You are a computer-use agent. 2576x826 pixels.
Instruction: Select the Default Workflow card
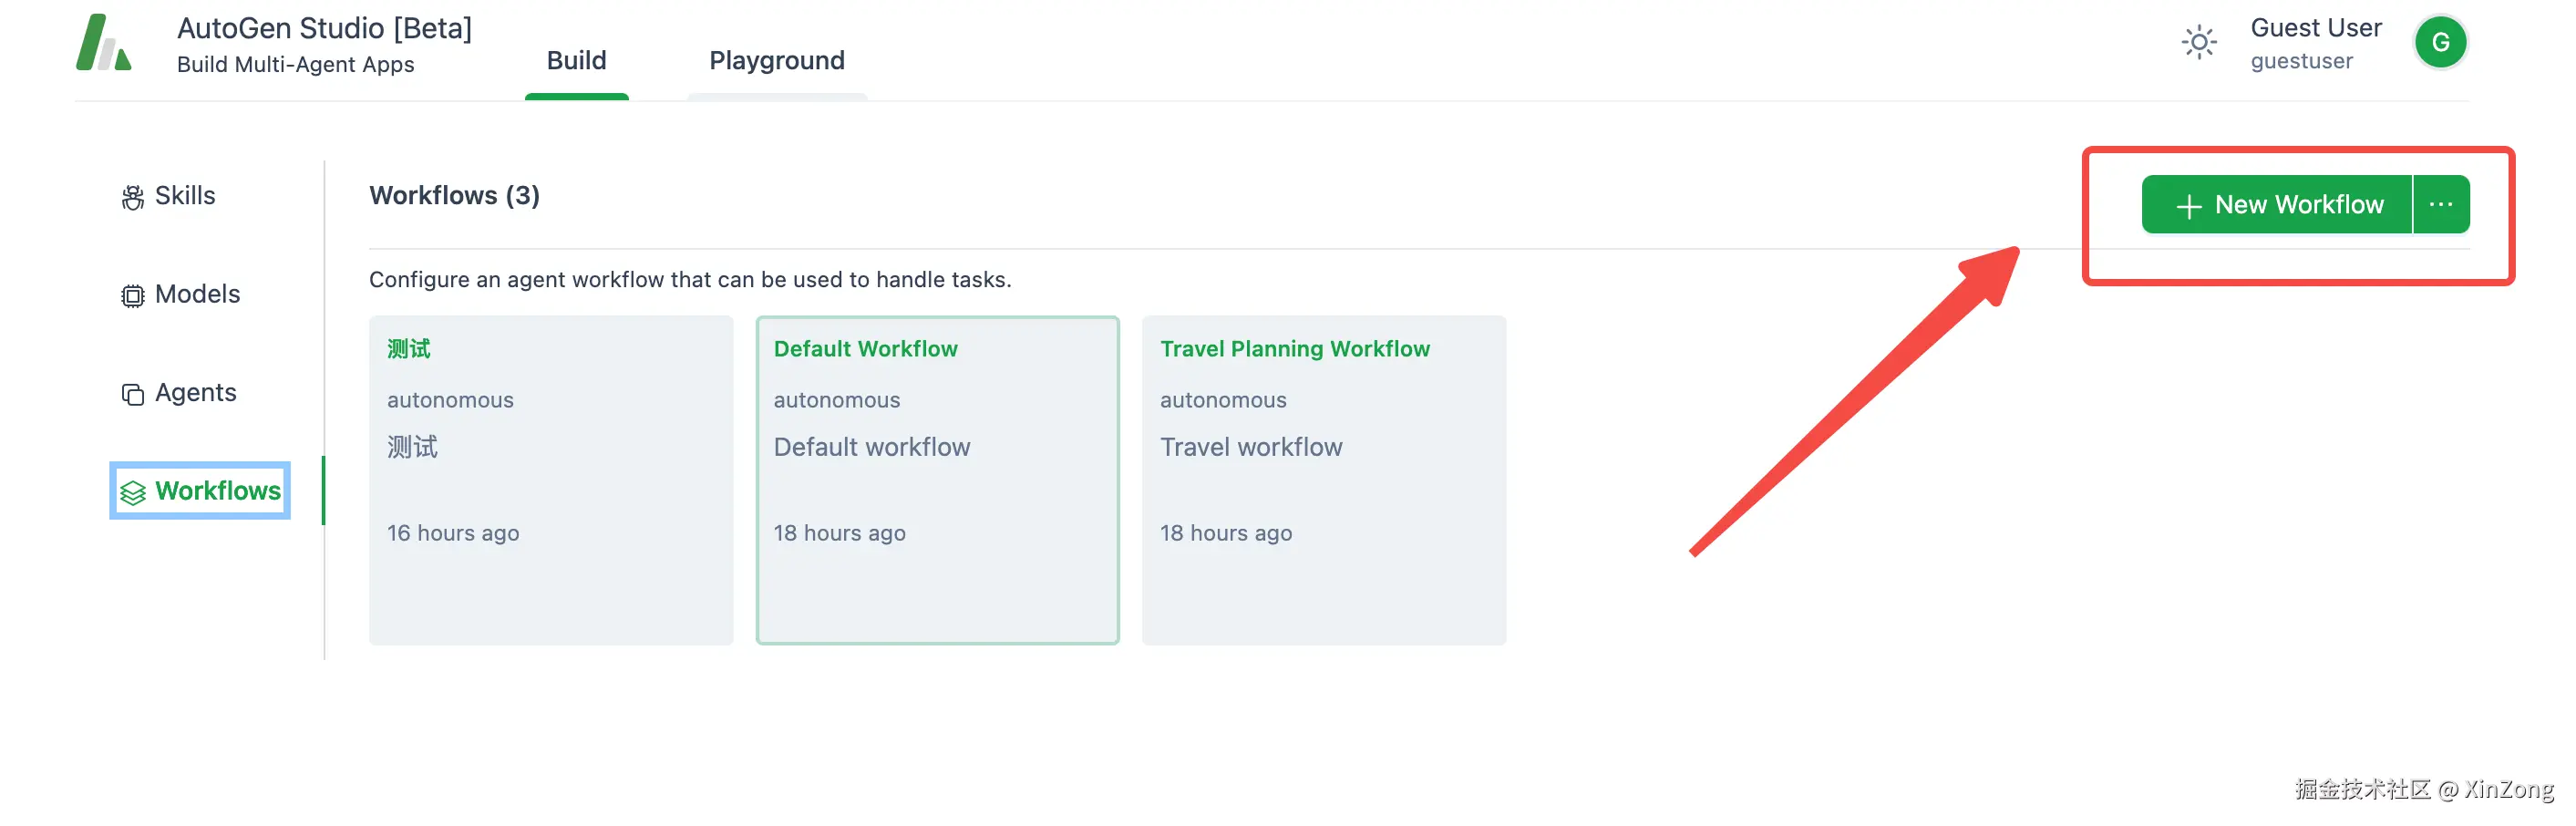(937, 480)
